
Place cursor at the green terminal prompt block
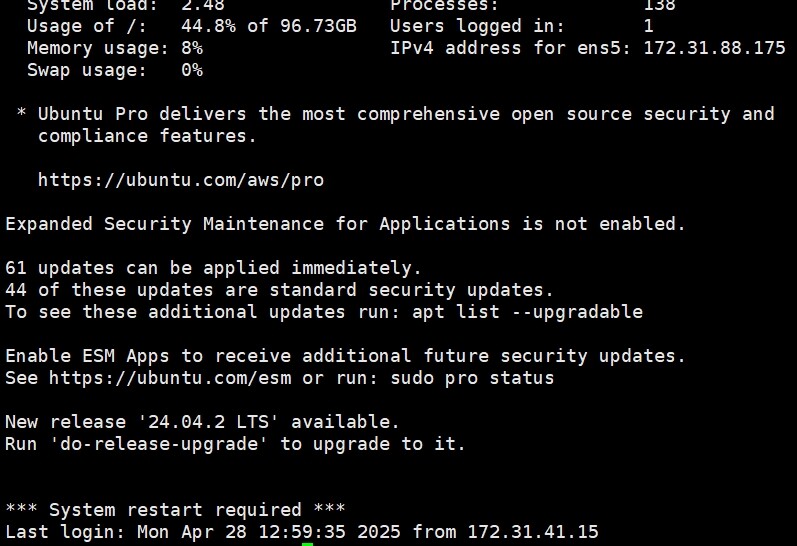308,544
